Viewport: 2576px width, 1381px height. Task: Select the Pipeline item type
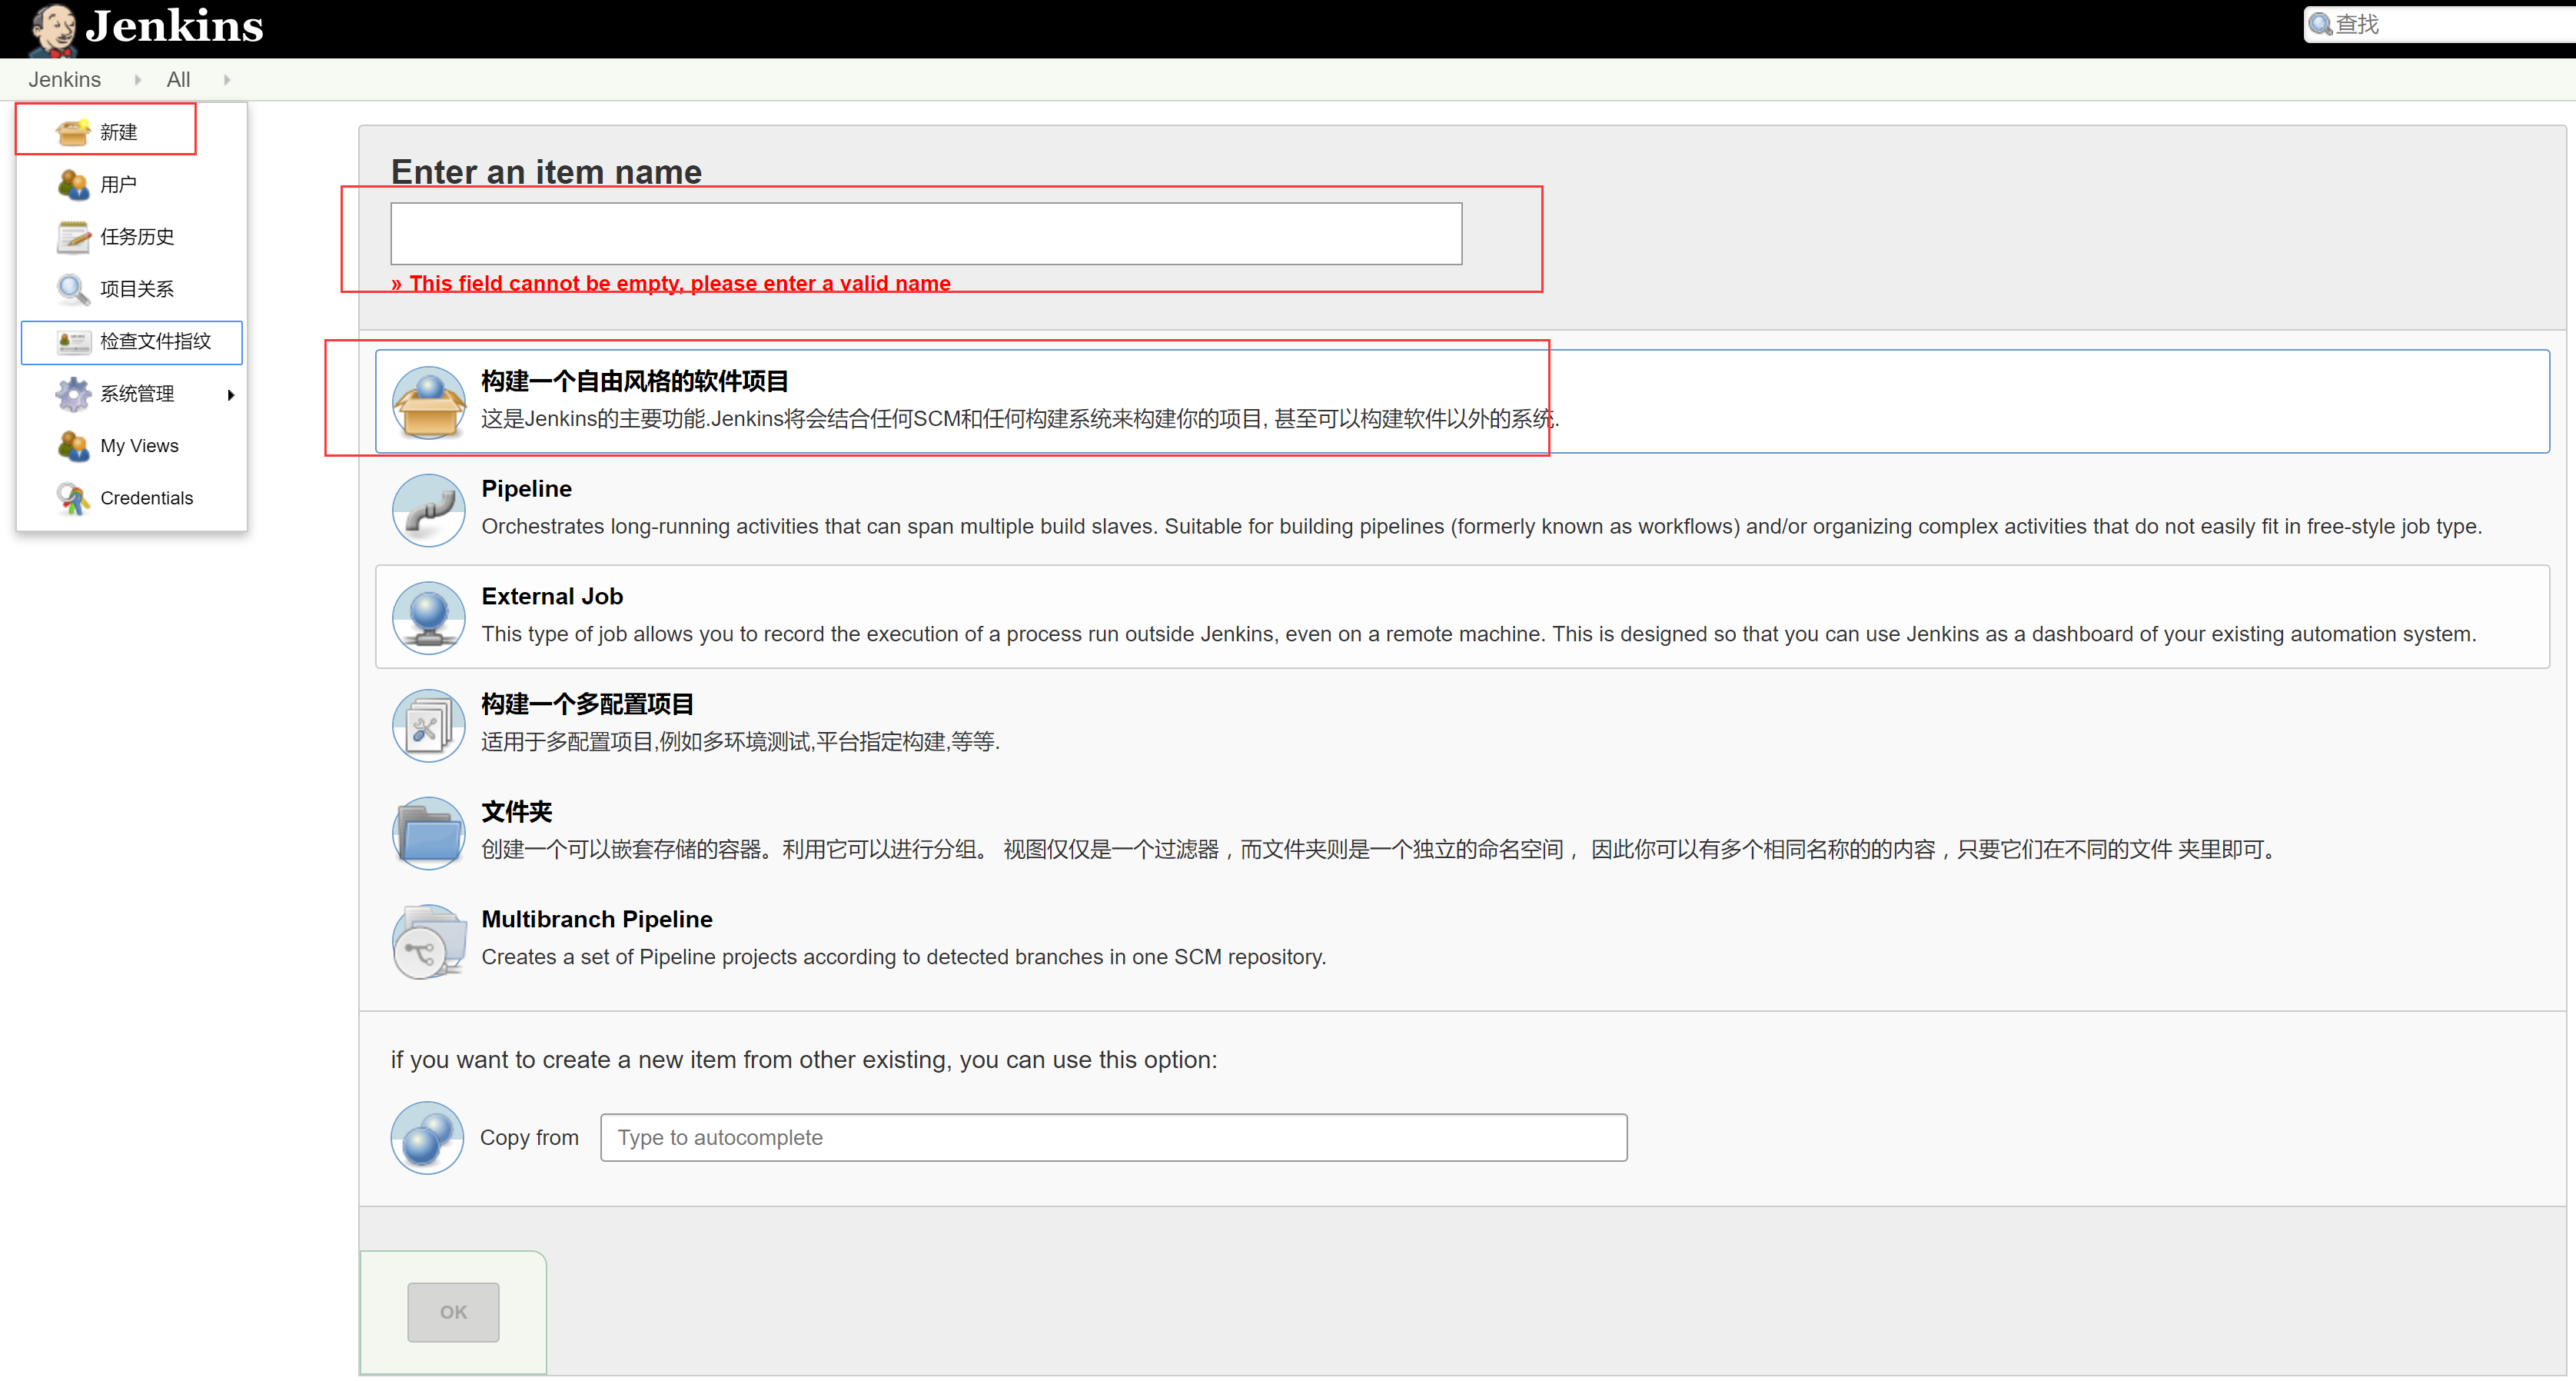point(527,489)
